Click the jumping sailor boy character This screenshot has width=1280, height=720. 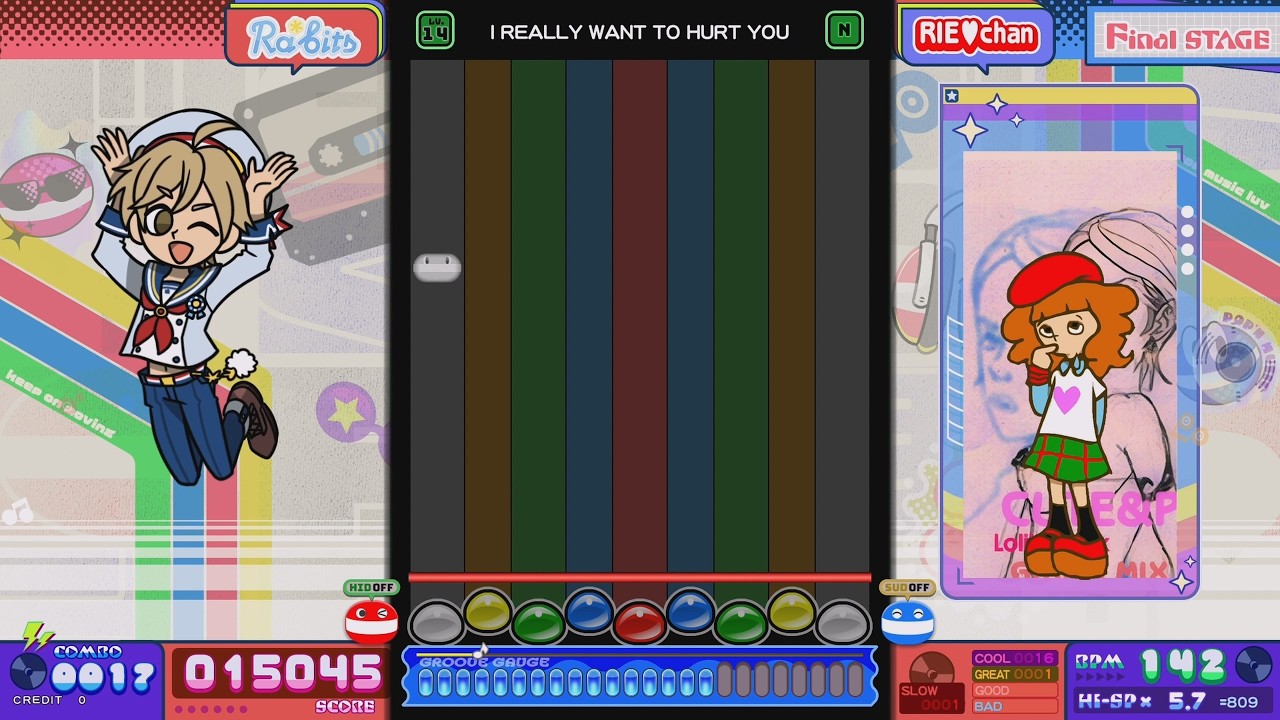point(190,300)
